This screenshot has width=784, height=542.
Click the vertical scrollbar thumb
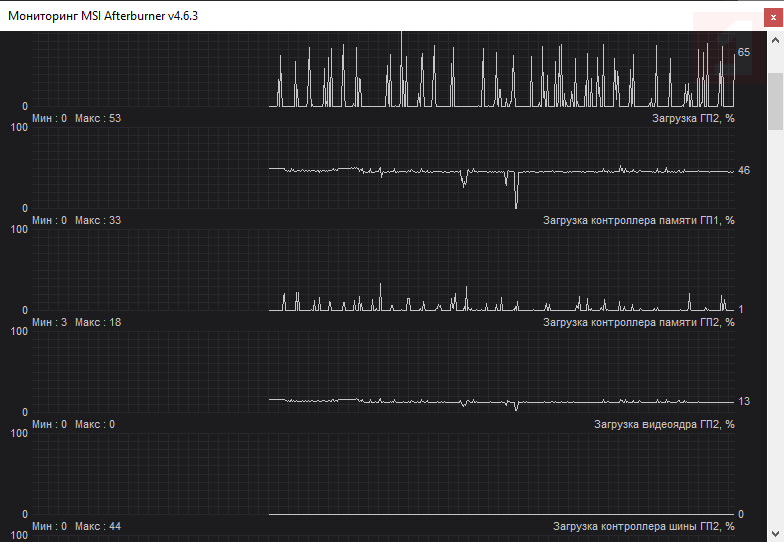[776, 102]
